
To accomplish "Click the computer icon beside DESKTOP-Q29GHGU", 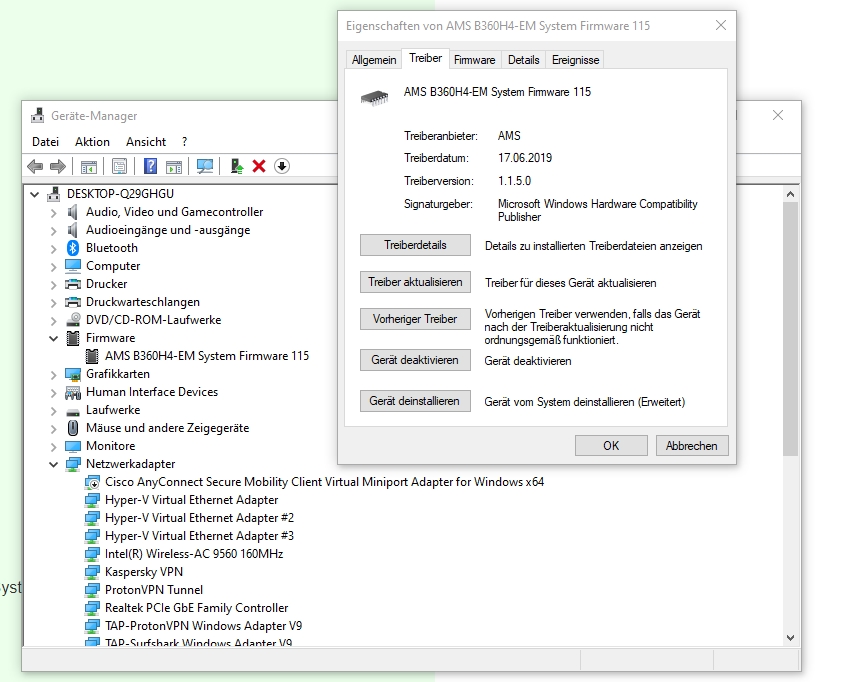I will point(53,194).
